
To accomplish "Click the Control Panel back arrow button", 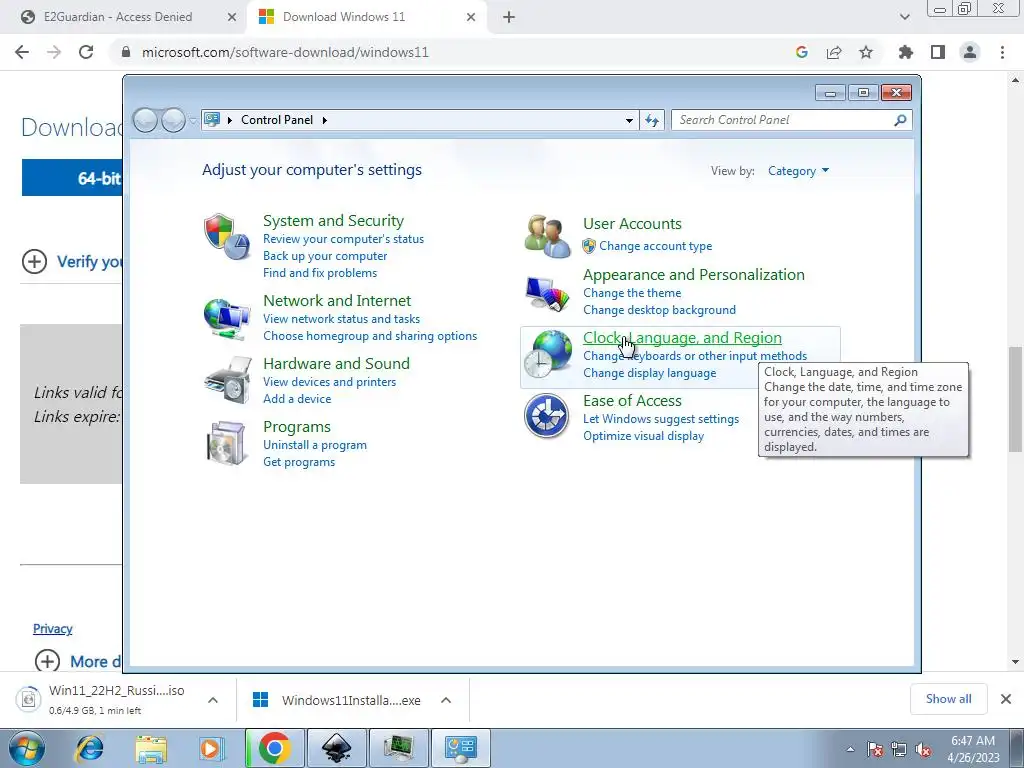I will point(145,120).
